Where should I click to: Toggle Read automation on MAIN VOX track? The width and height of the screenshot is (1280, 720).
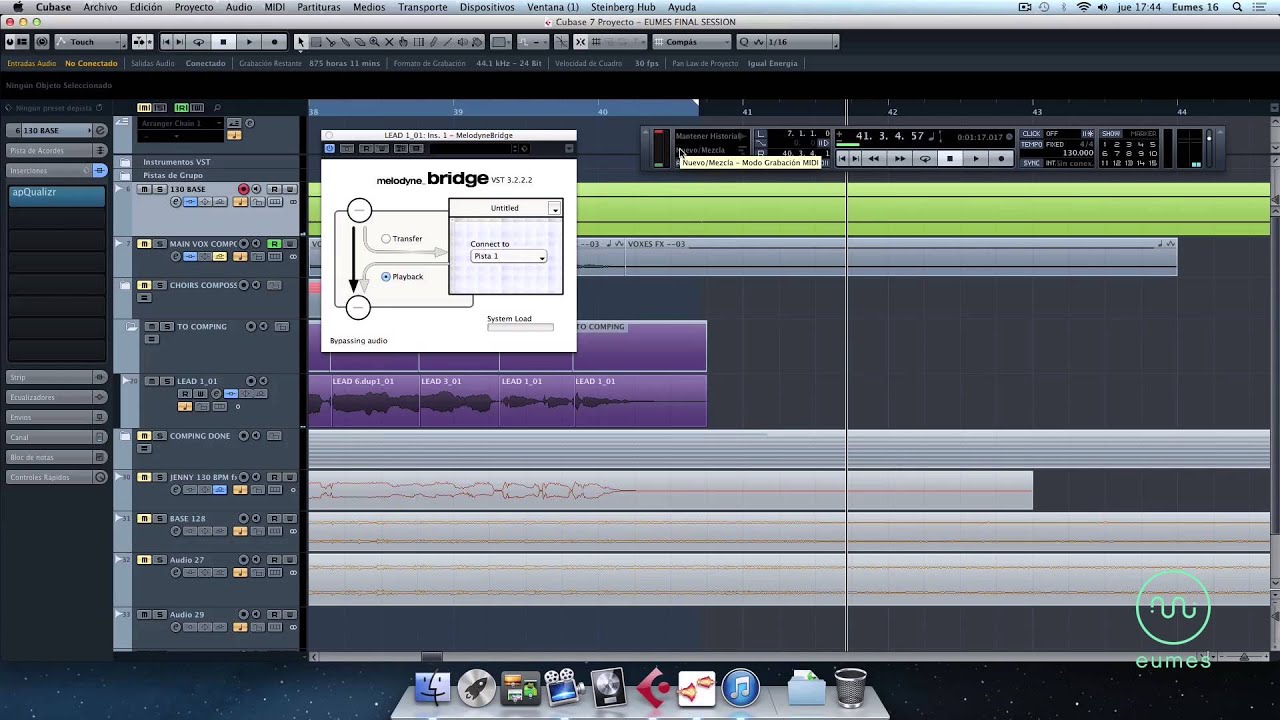coord(274,244)
